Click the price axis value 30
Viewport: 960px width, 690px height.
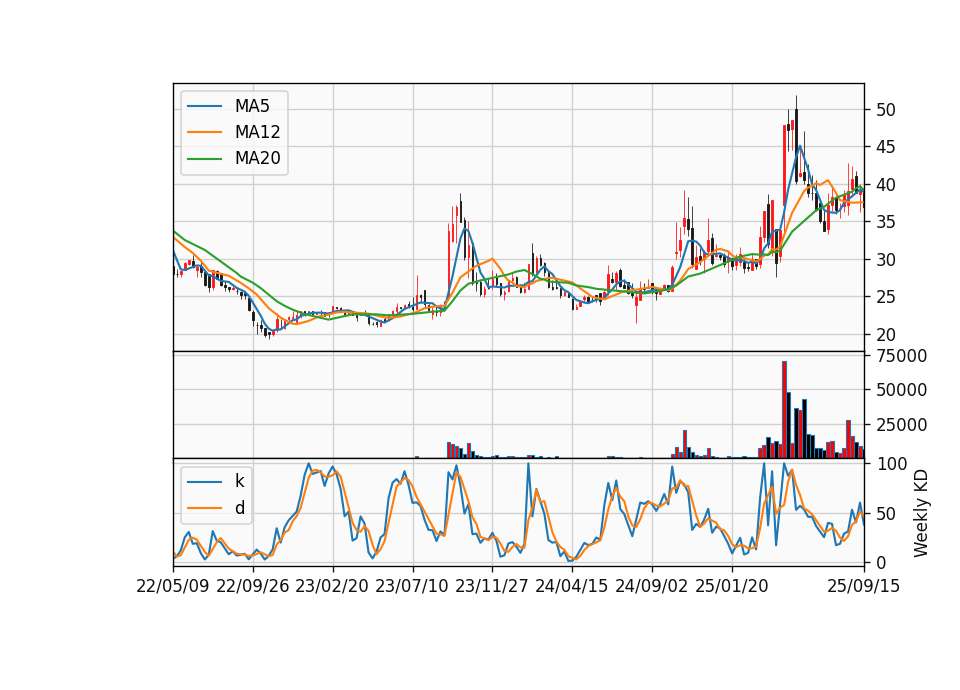click(886, 260)
